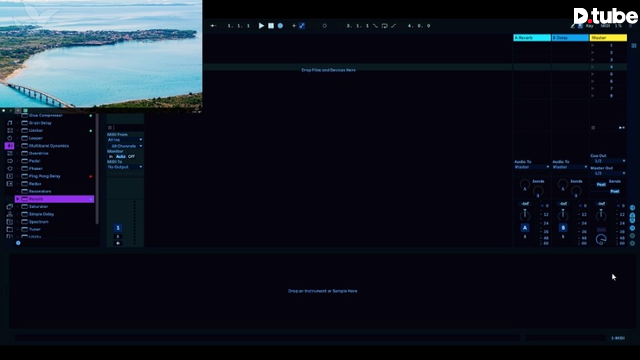Open the All Channels dropdown
Screen dimensions: 640x360
pyautogui.click(x=125, y=146)
